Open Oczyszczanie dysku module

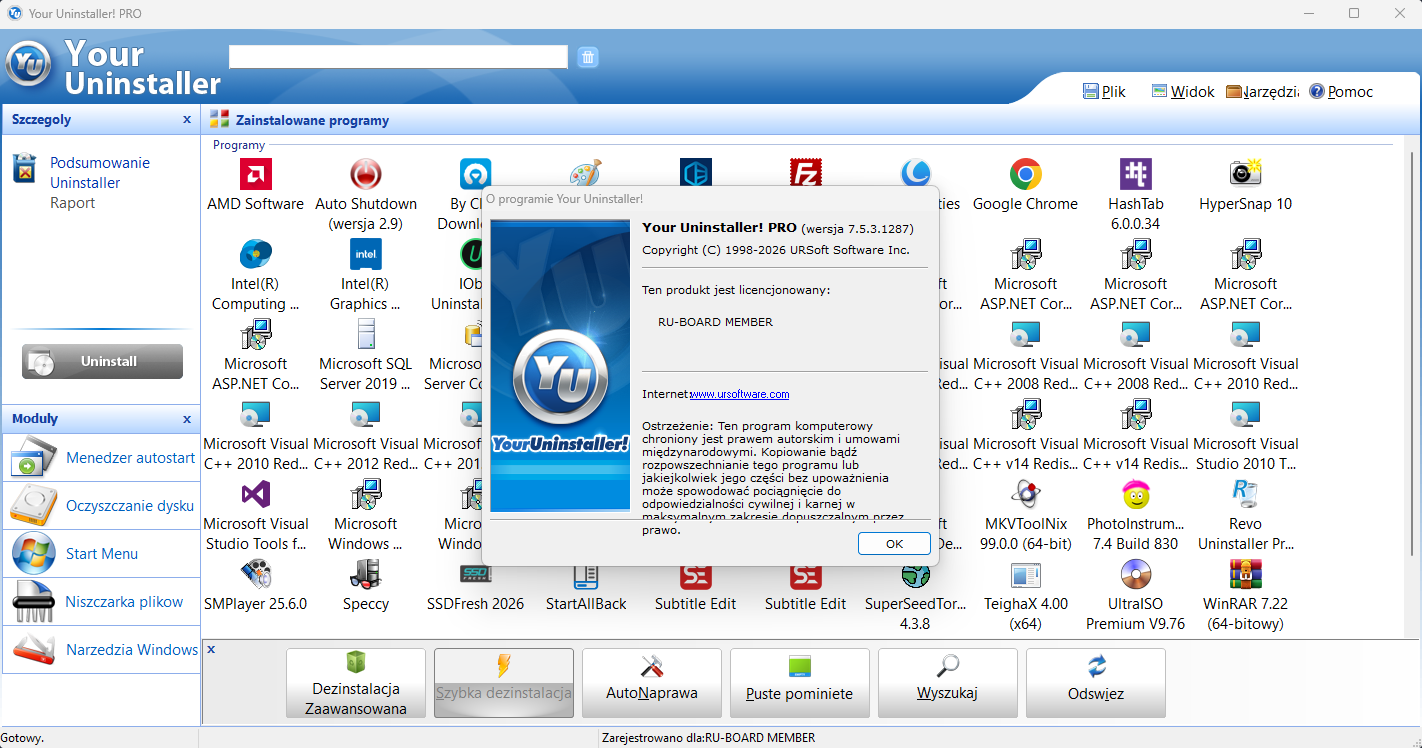pos(101,506)
